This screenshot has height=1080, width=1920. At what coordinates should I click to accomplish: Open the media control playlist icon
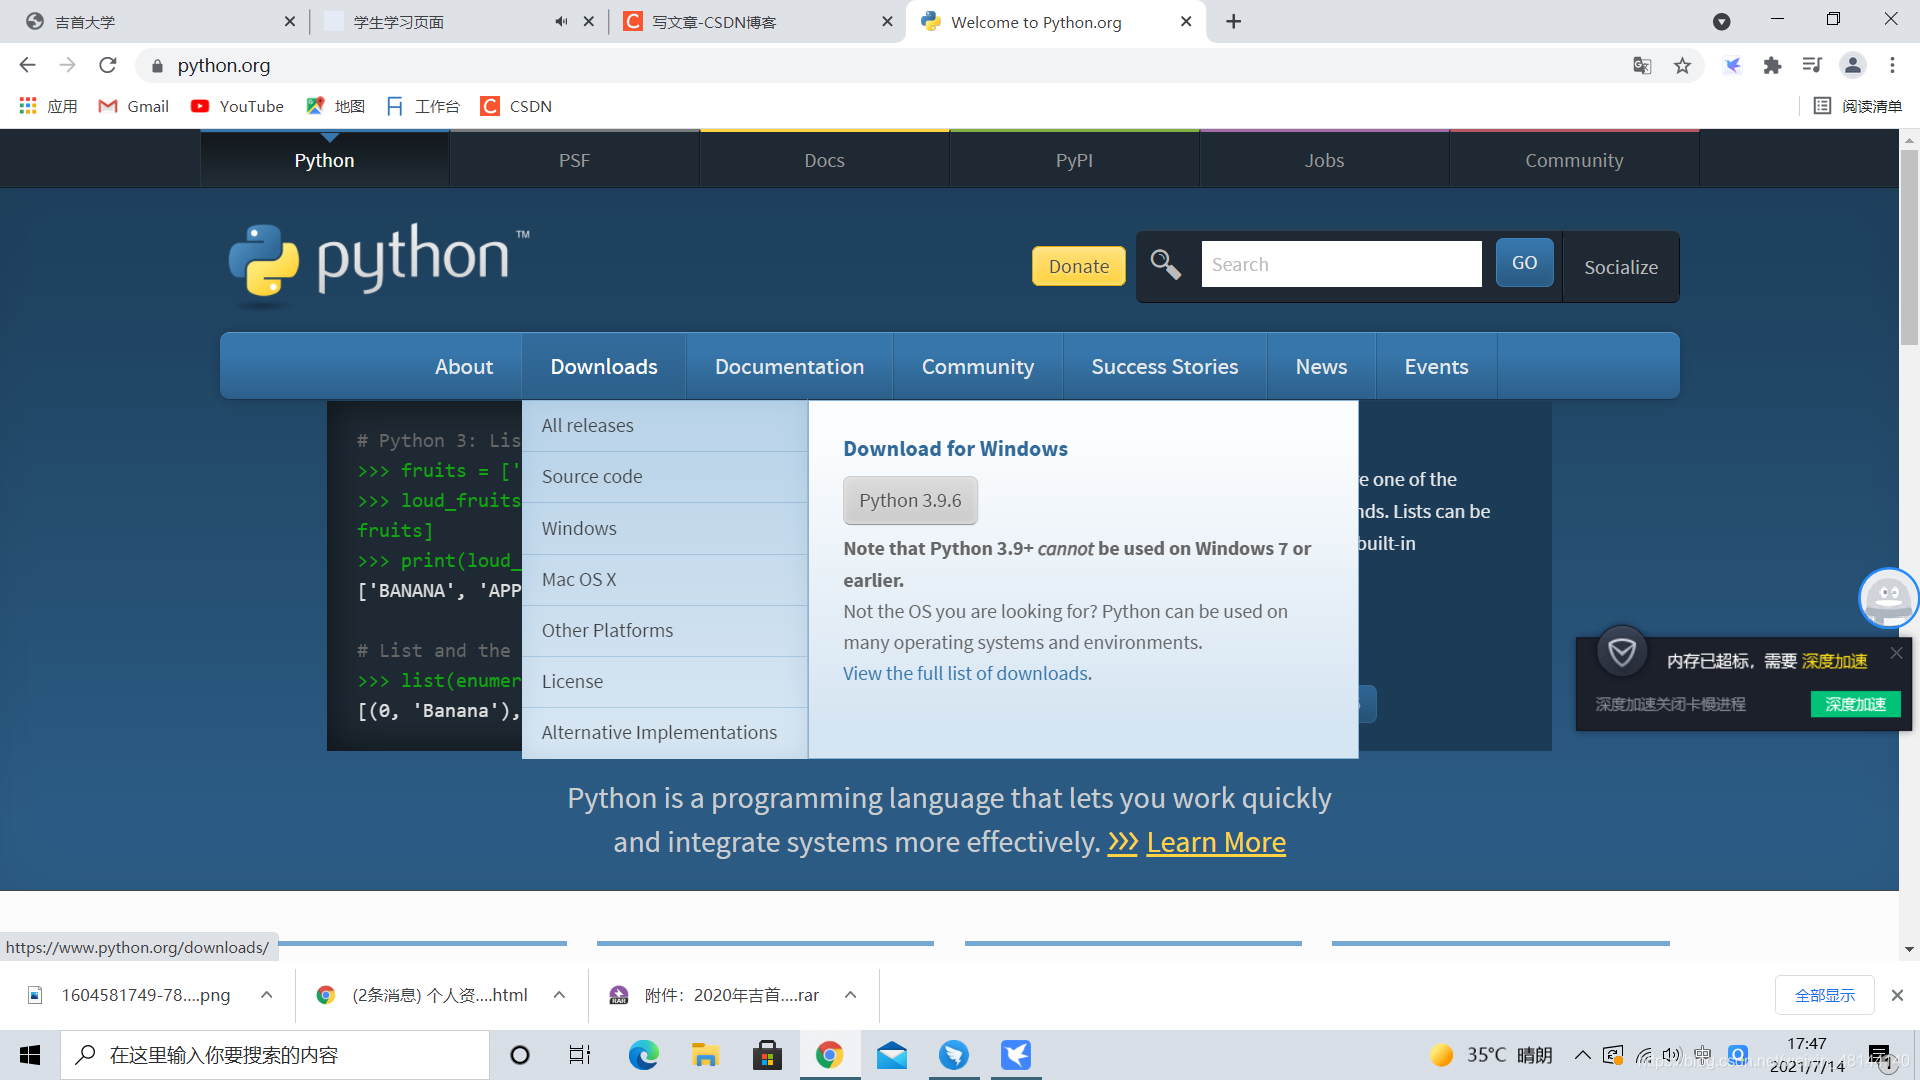click(x=1812, y=65)
